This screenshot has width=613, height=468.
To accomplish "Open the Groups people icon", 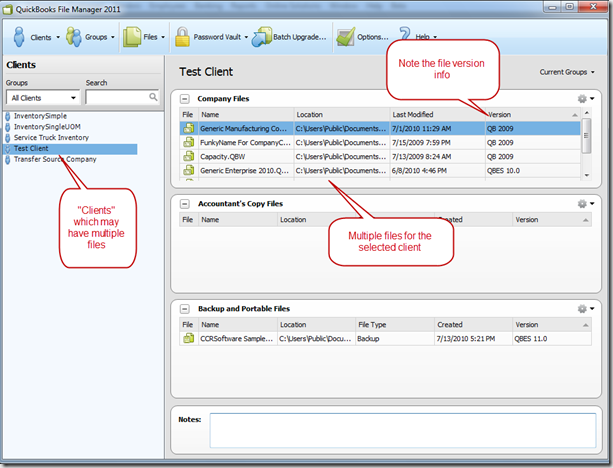I will point(73,37).
